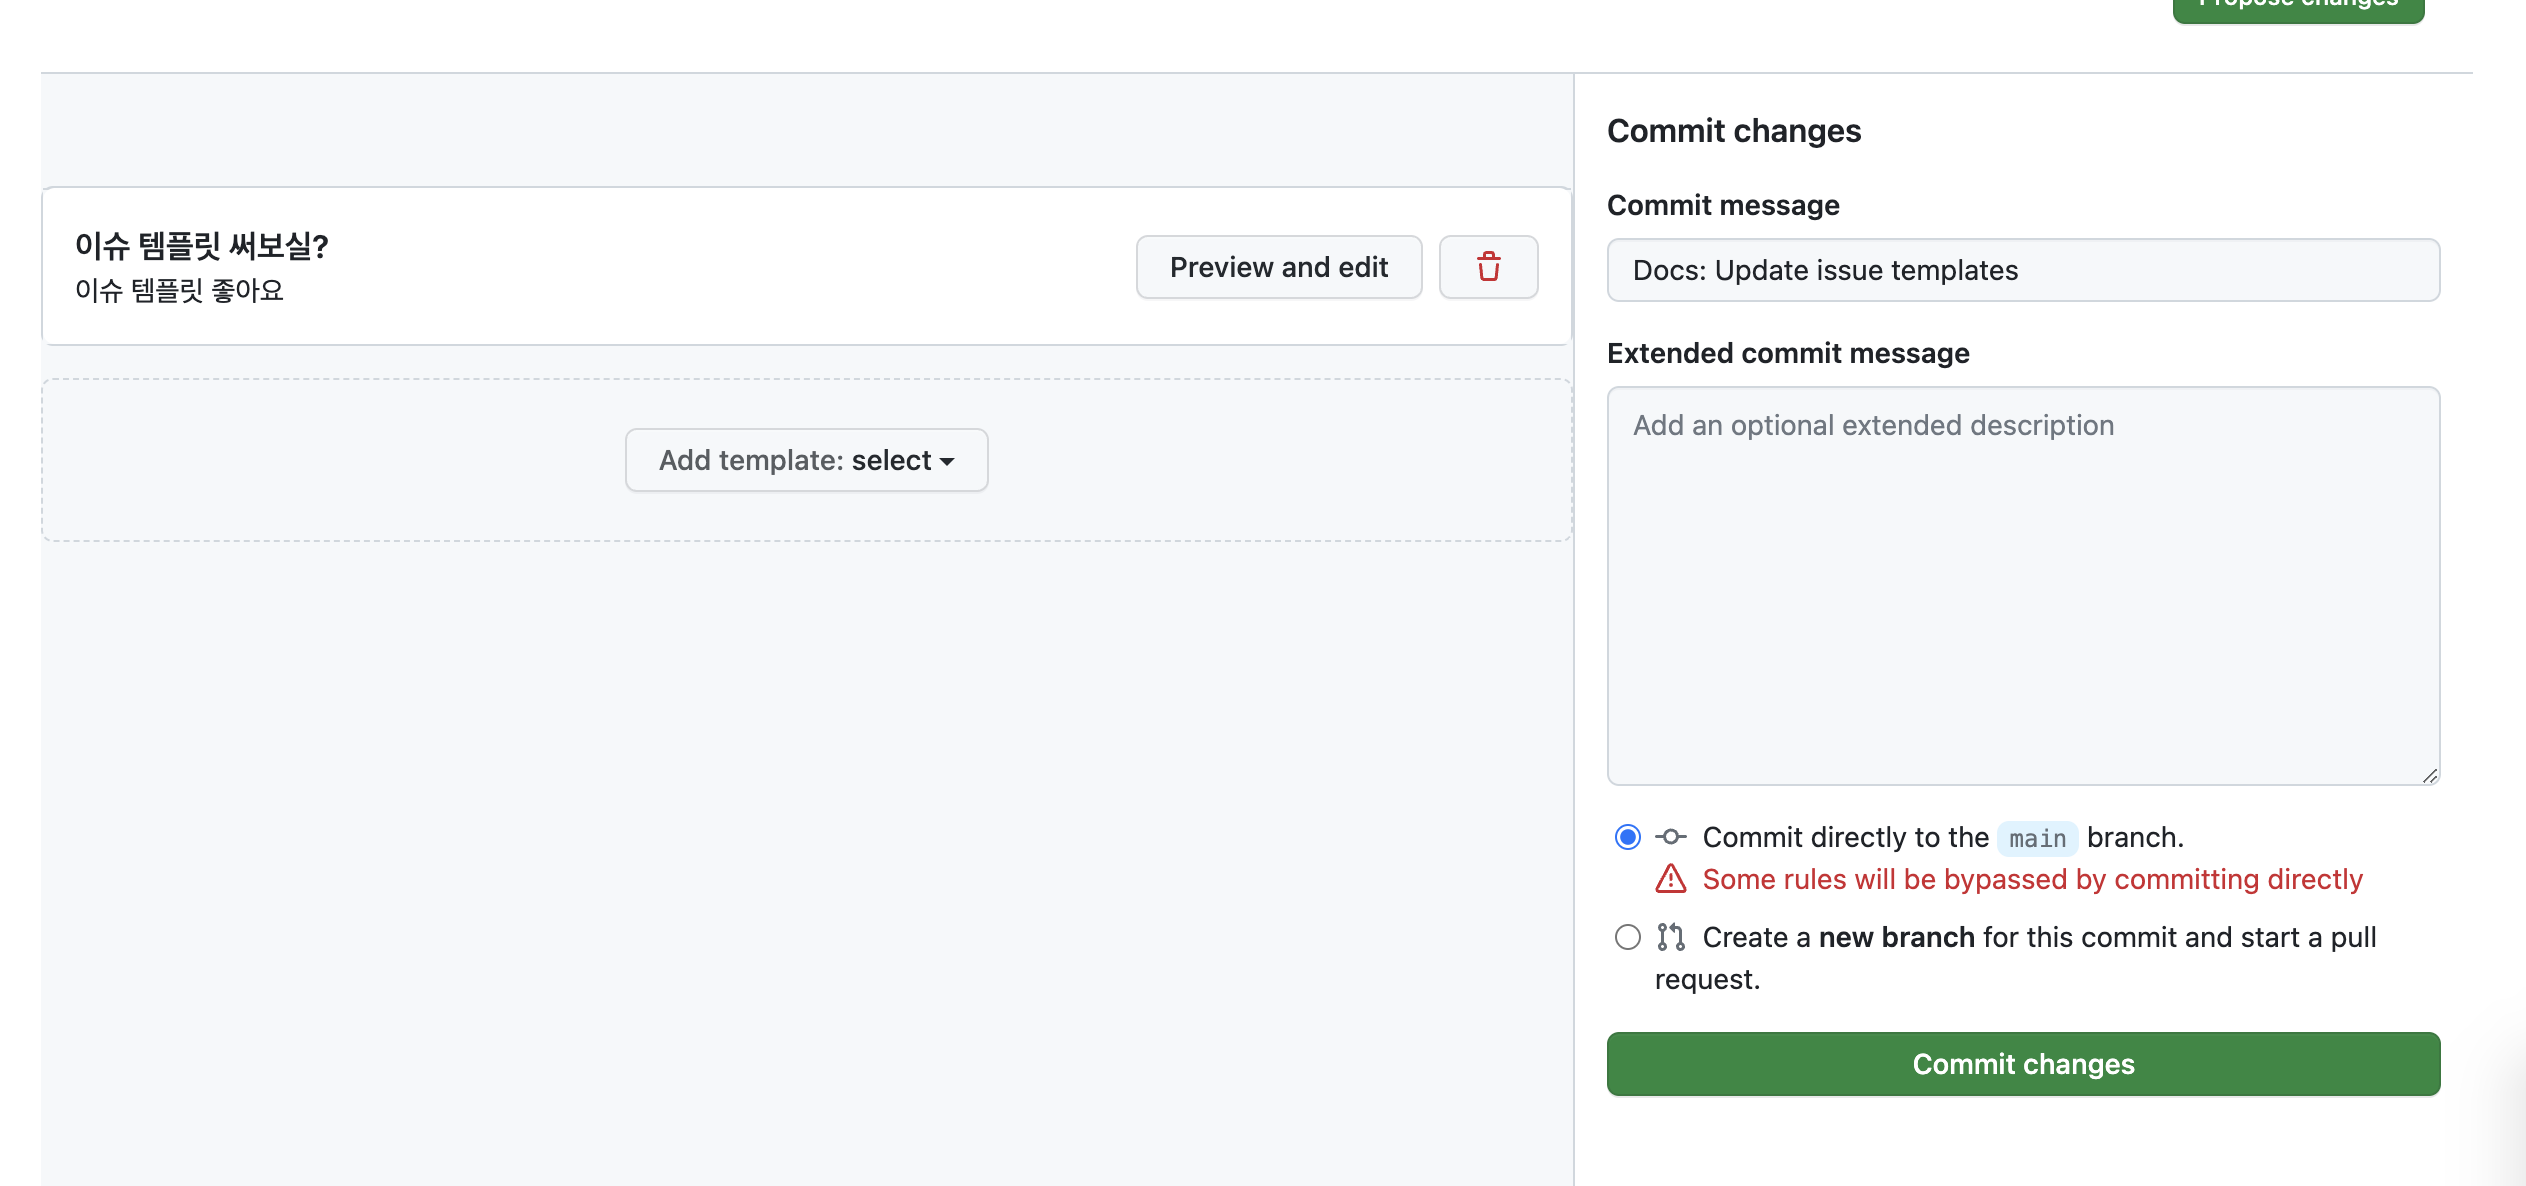Click the textarea resize handle corner
The width and height of the screenshot is (2526, 1186).
2429,775
